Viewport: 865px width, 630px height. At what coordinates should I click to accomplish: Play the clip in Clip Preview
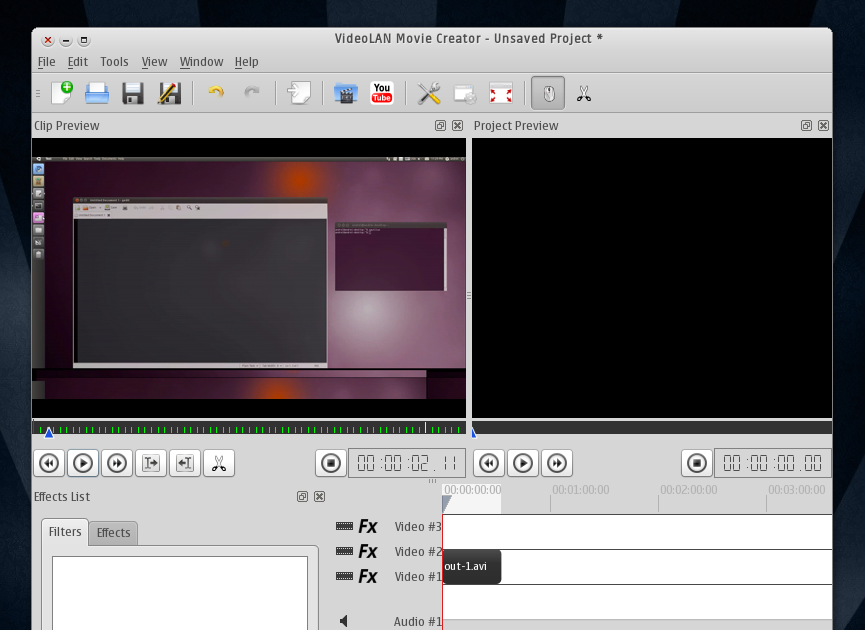pos(83,463)
